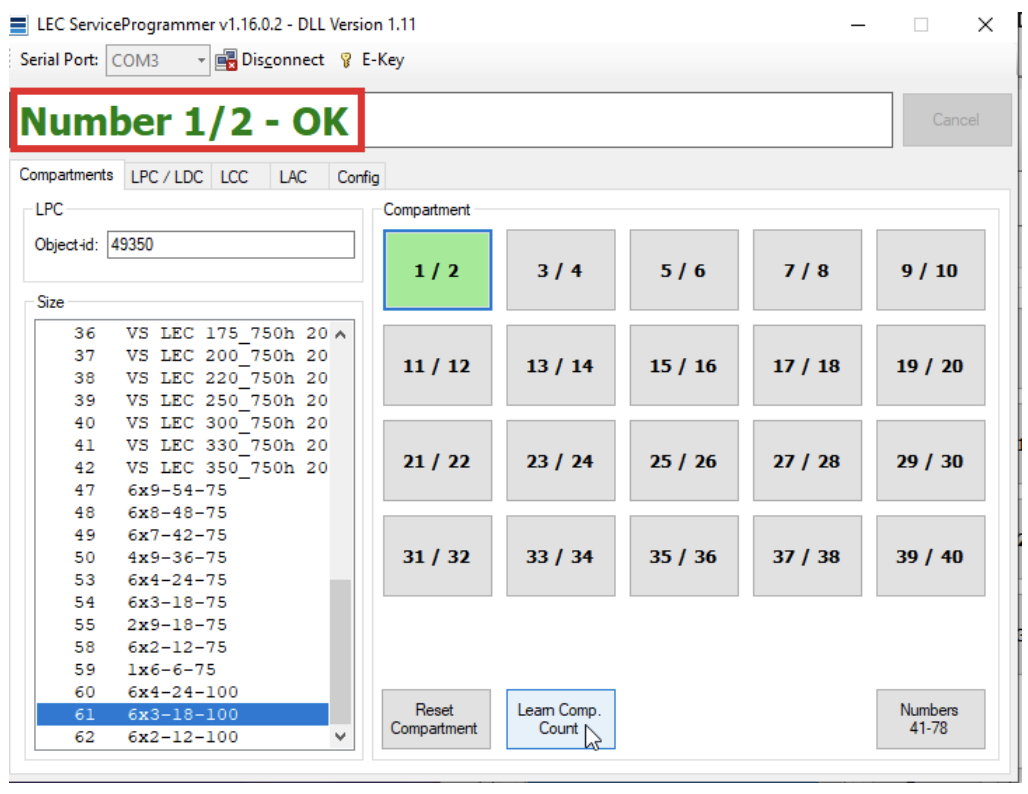The height and width of the screenshot is (794, 1028).
Task: Select size 58 6x2-12-75
Action: [x=183, y=647]
